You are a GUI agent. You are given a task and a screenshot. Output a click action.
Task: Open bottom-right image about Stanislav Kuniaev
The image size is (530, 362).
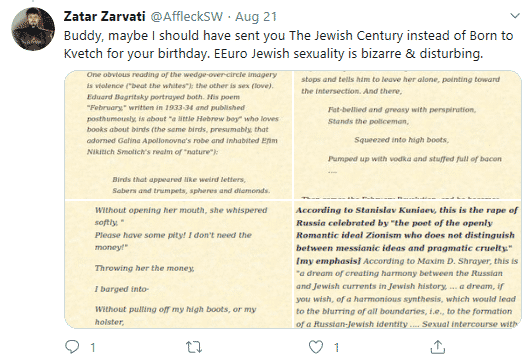407,264
